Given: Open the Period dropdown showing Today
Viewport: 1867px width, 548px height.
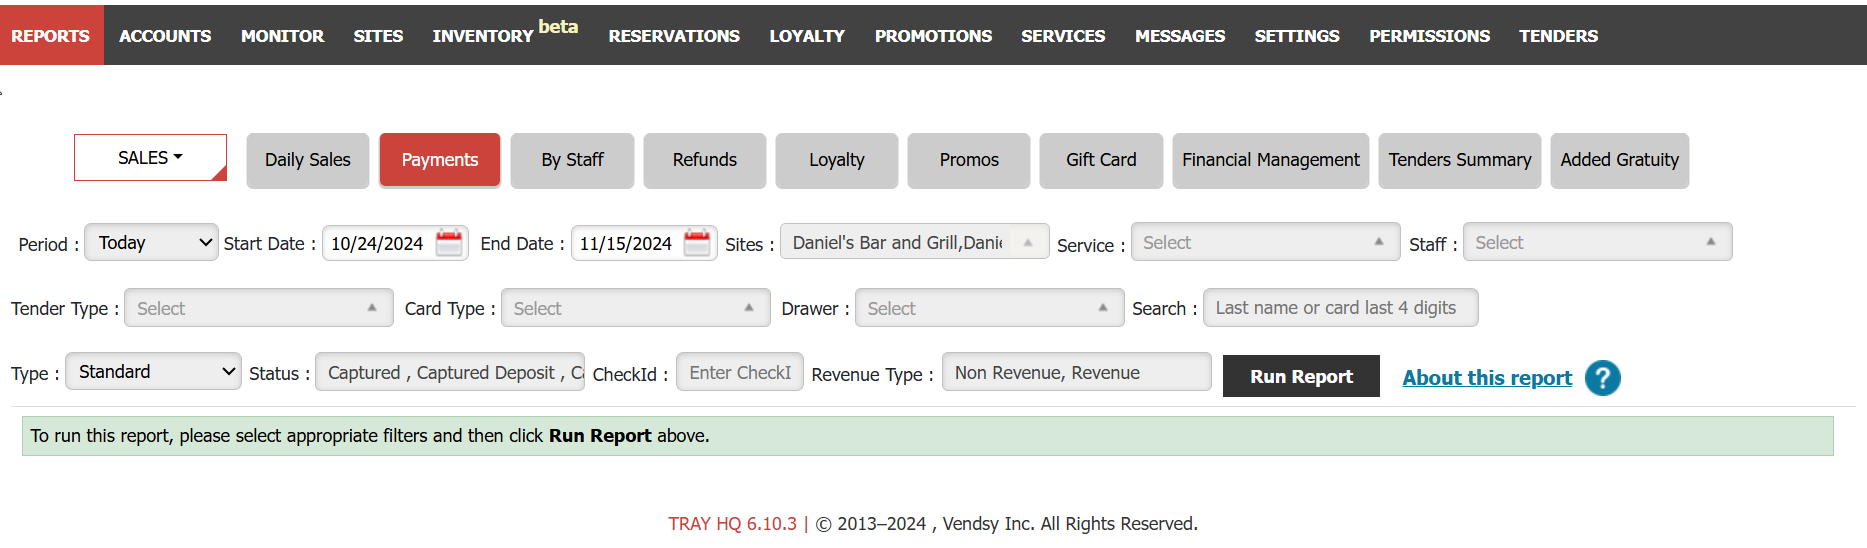Looking at the screenshot, I should pyautogui.click(x=152, y=243).
